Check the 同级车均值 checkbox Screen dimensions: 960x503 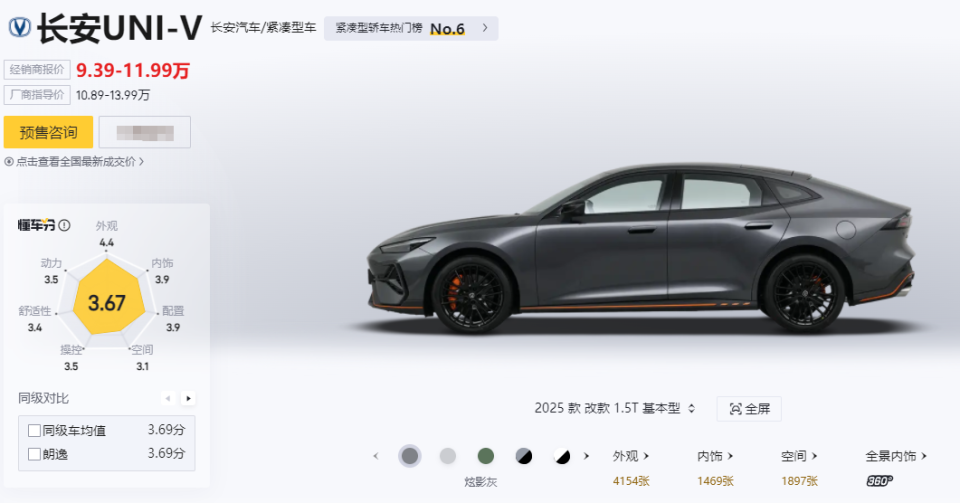34,431
